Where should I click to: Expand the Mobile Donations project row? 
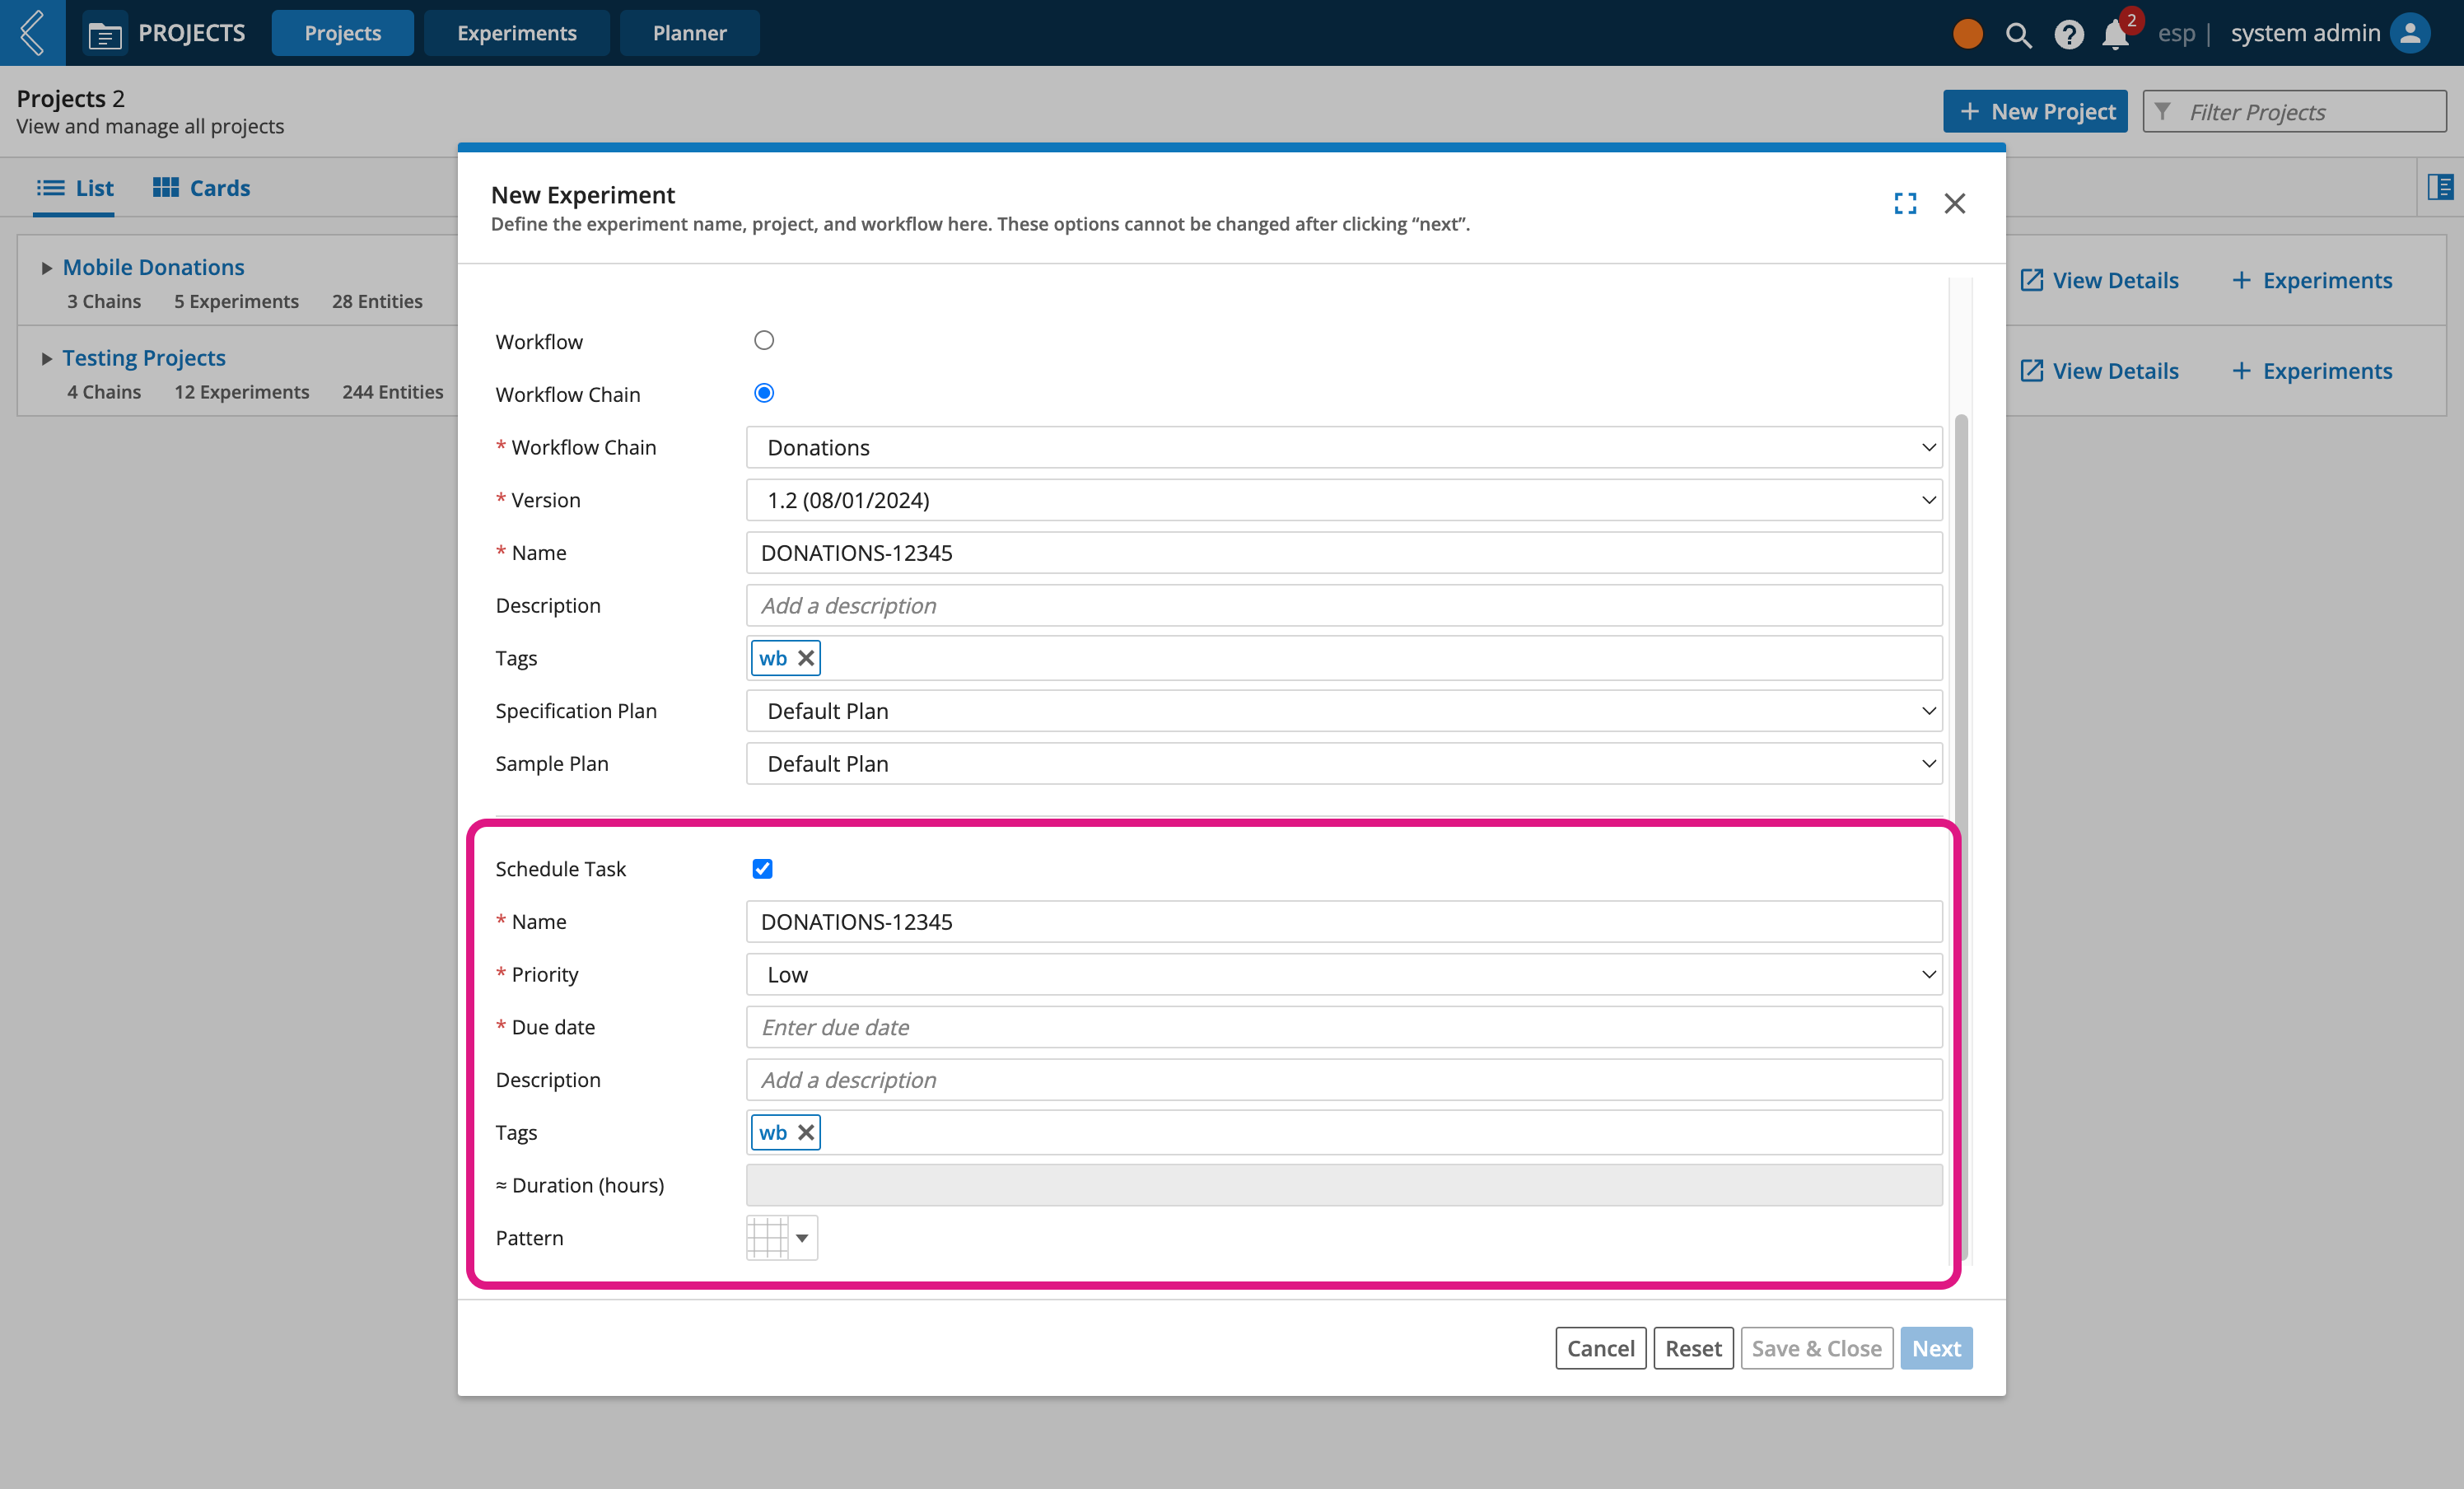(46, 268)
